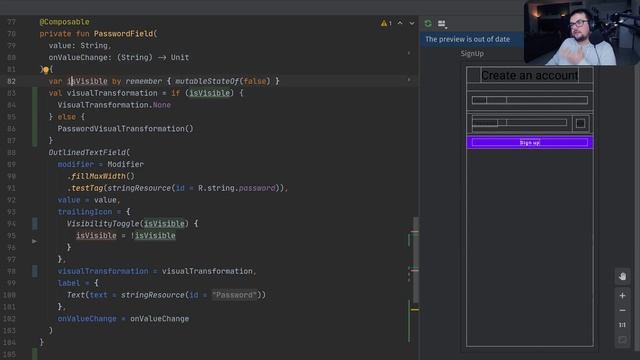The width and height of the screenshot is (640, 360).
Task: Activate the pan hand tool in the preview
Action: tap(622, 277)
